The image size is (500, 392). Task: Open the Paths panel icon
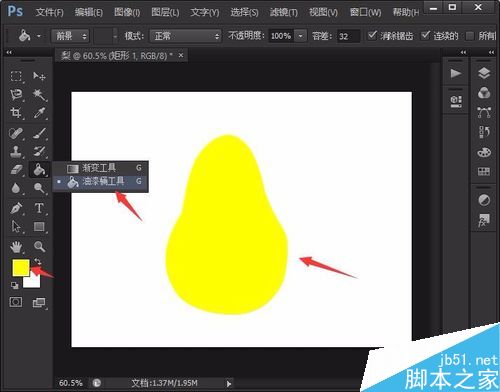[484, 113]
